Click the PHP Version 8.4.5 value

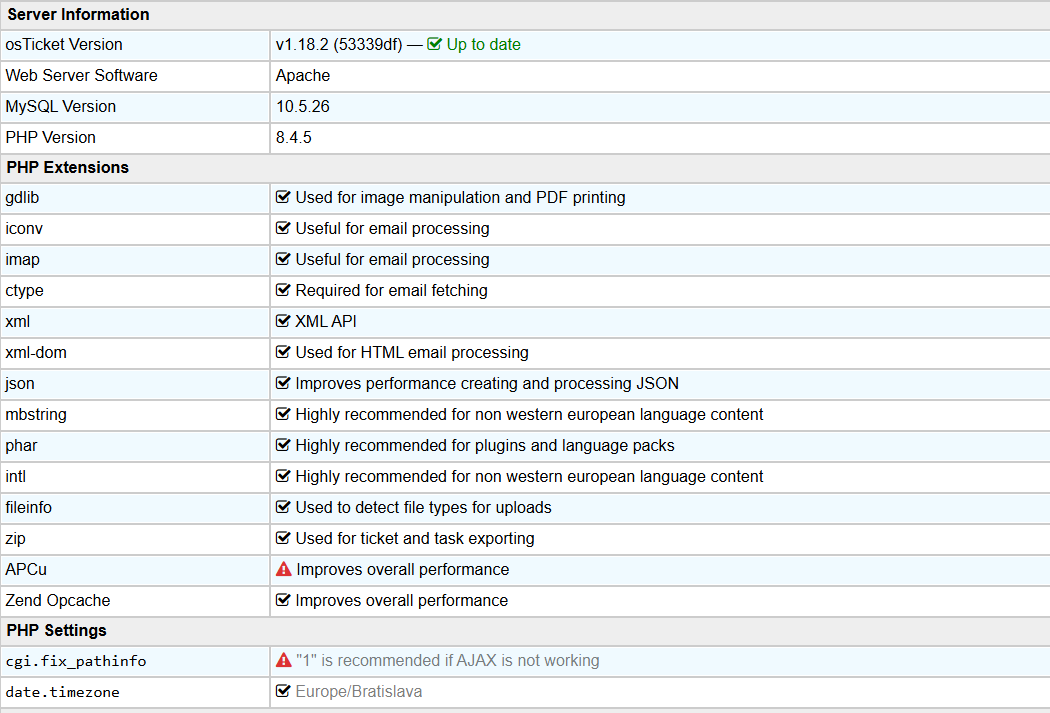click(294, 137)
